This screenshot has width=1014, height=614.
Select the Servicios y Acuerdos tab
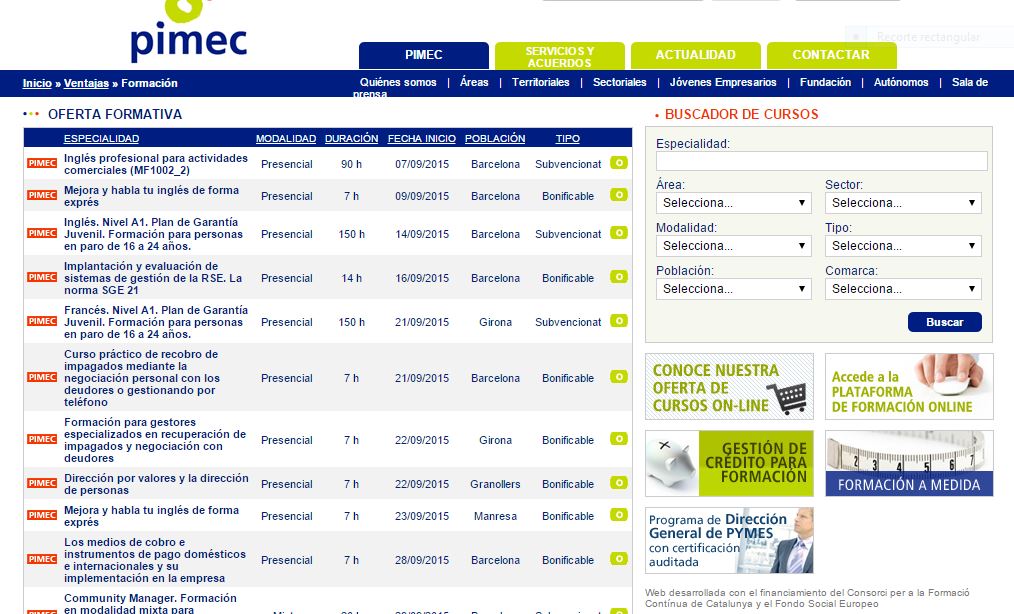click(559, 56)
